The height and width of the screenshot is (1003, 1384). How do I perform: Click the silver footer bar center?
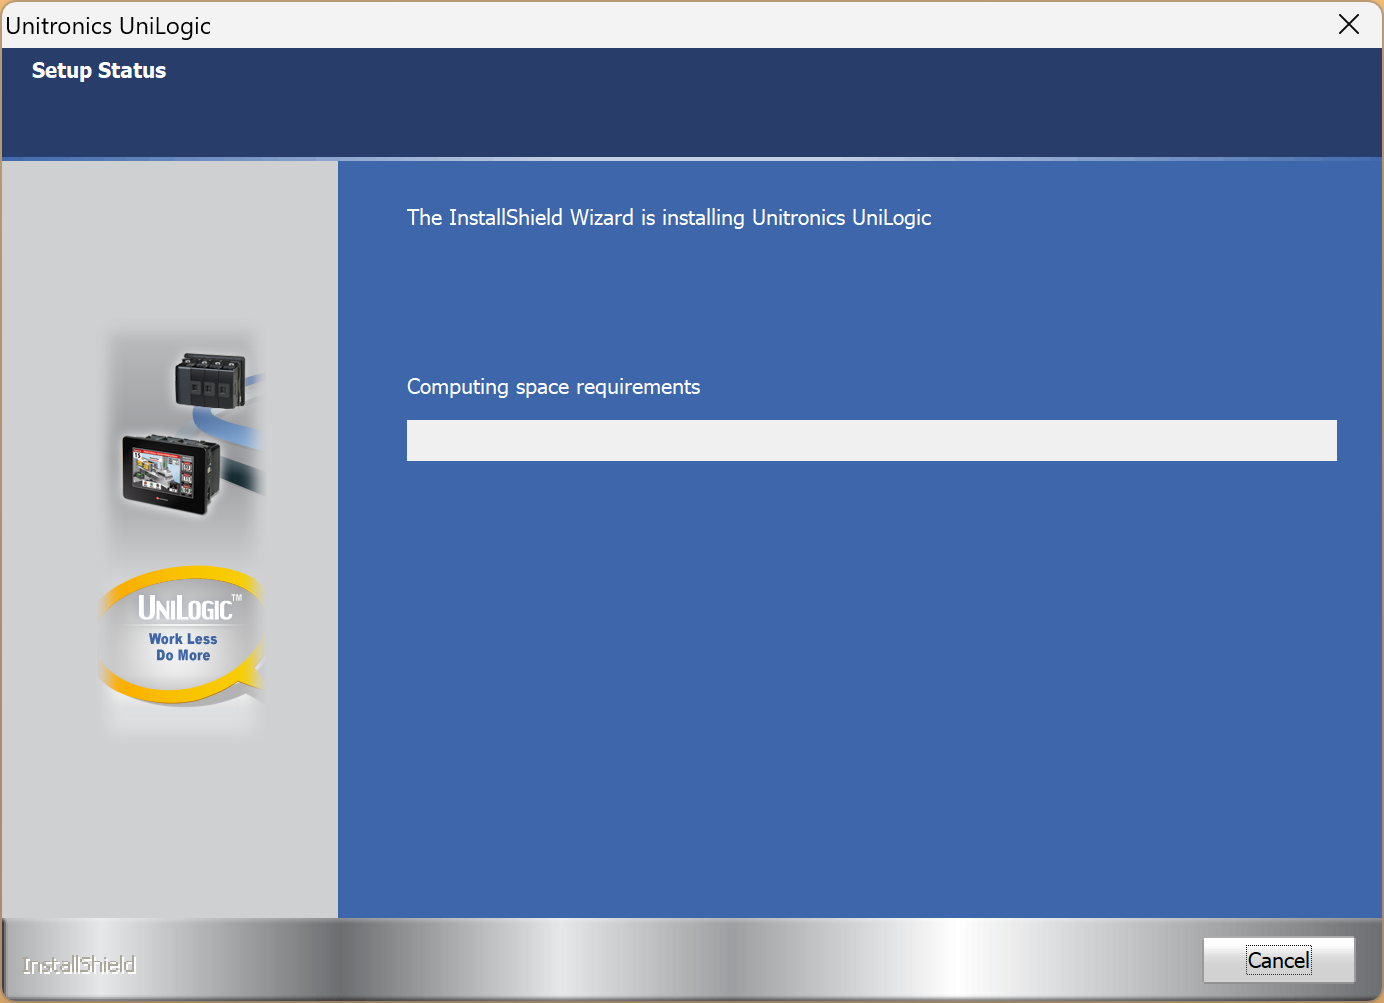(x=692, y=960)
